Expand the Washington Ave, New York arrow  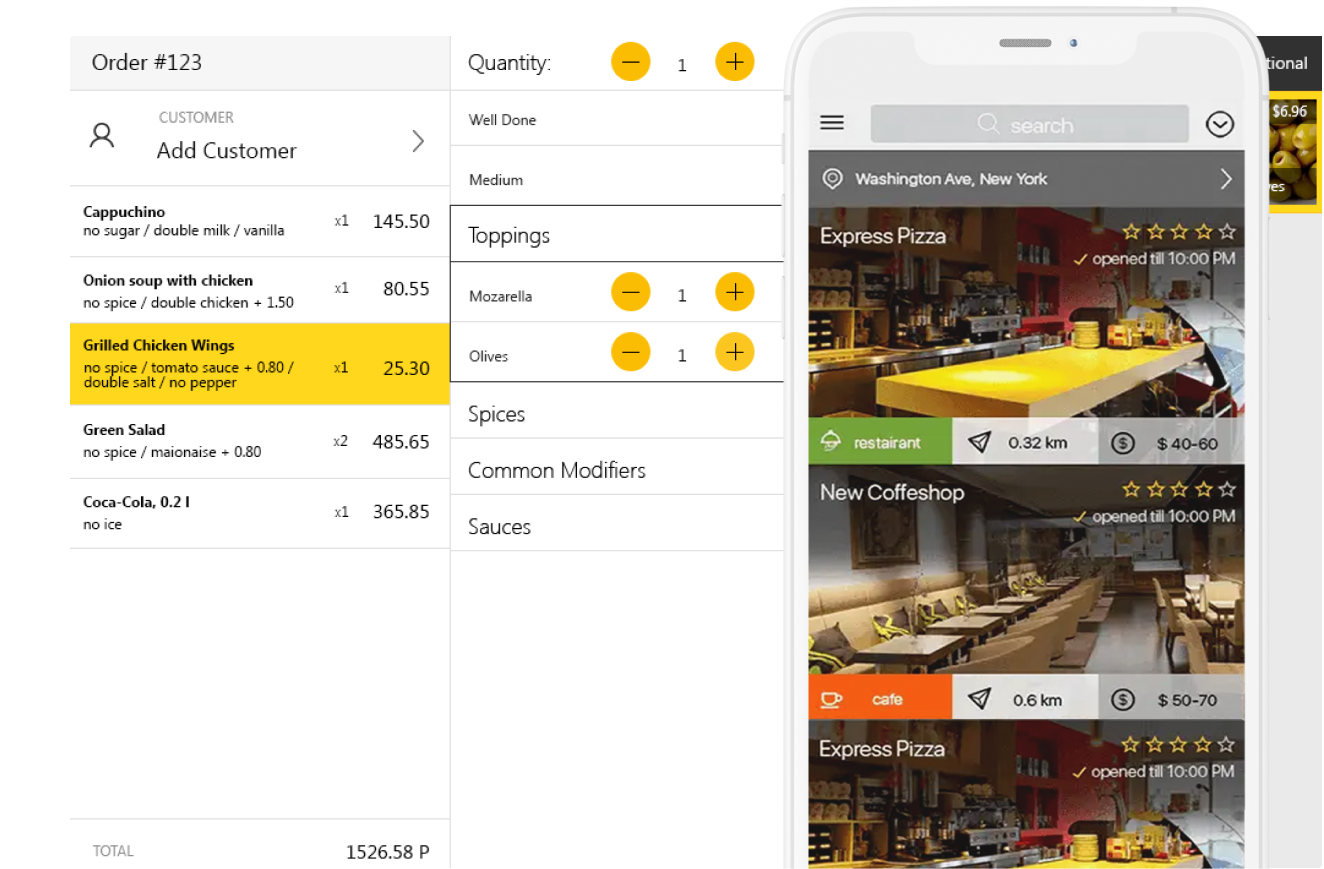[x=1226, y=179]
